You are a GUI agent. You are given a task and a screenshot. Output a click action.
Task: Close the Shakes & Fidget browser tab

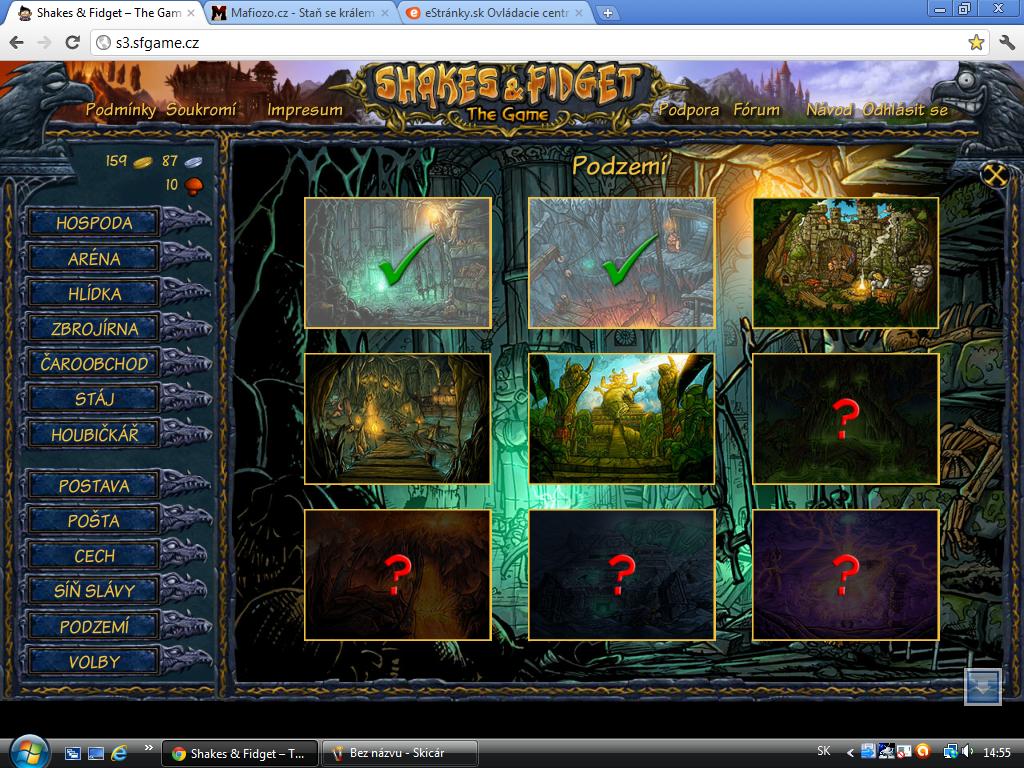[x=191, y=13]
